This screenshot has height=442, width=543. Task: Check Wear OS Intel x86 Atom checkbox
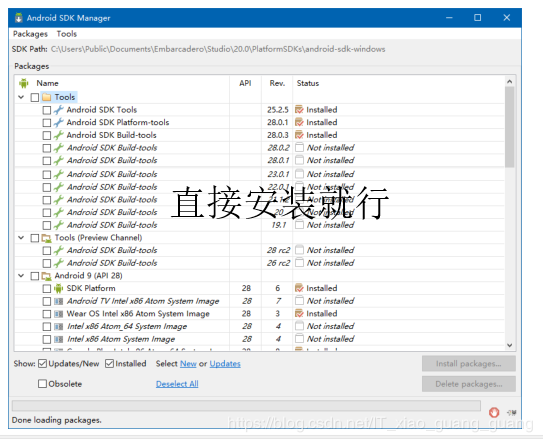tap(47, 314)
